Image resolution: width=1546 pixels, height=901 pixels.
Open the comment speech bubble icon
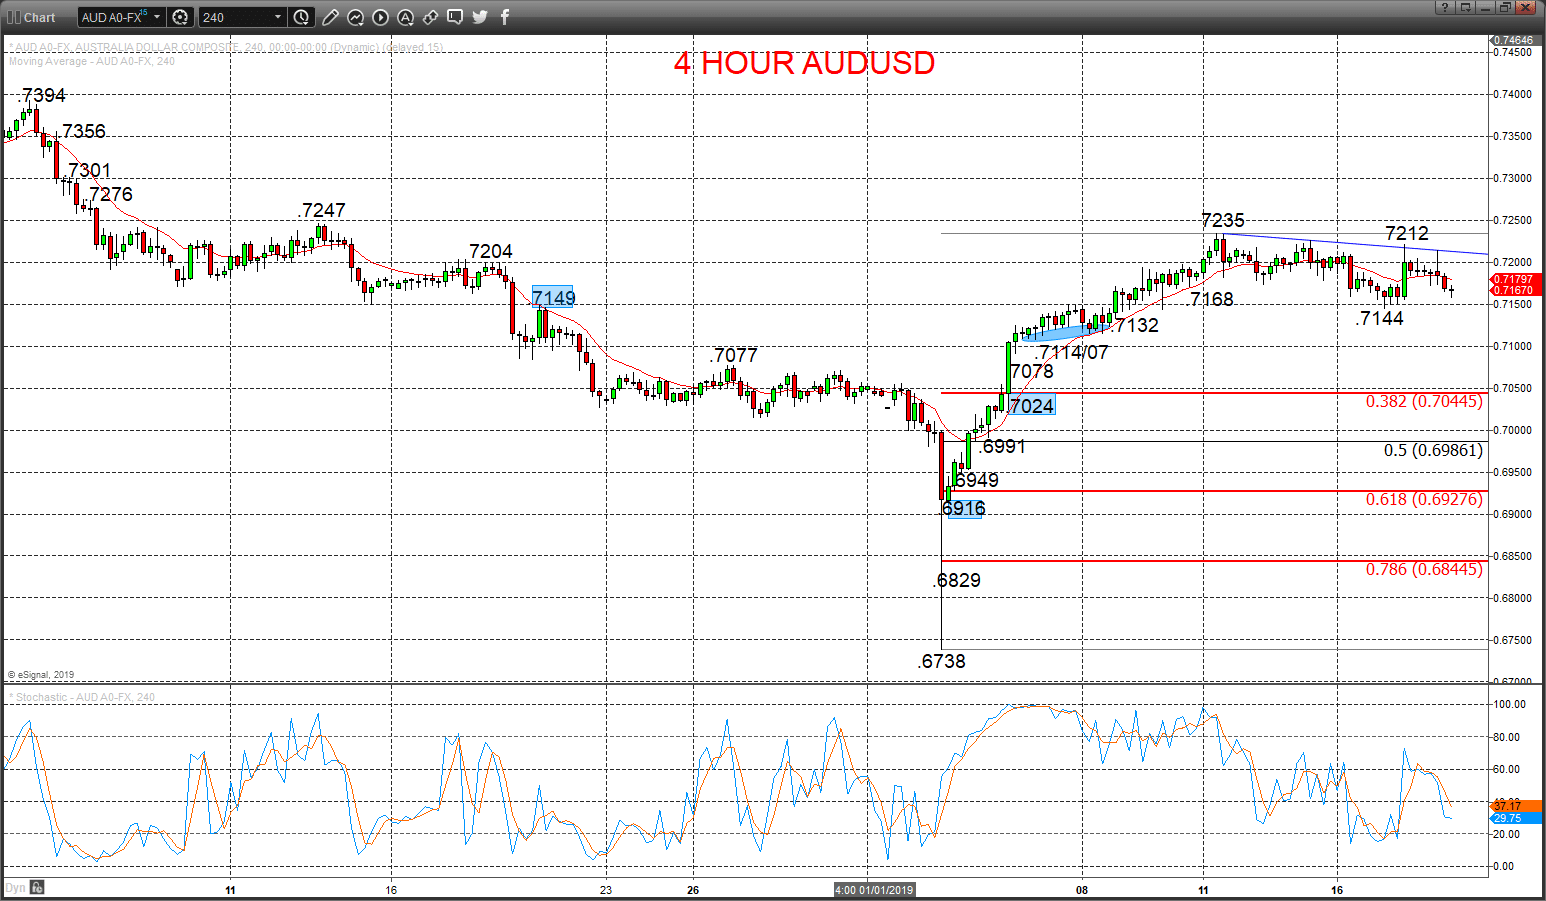pyautogui.click(x=455, y=17)
